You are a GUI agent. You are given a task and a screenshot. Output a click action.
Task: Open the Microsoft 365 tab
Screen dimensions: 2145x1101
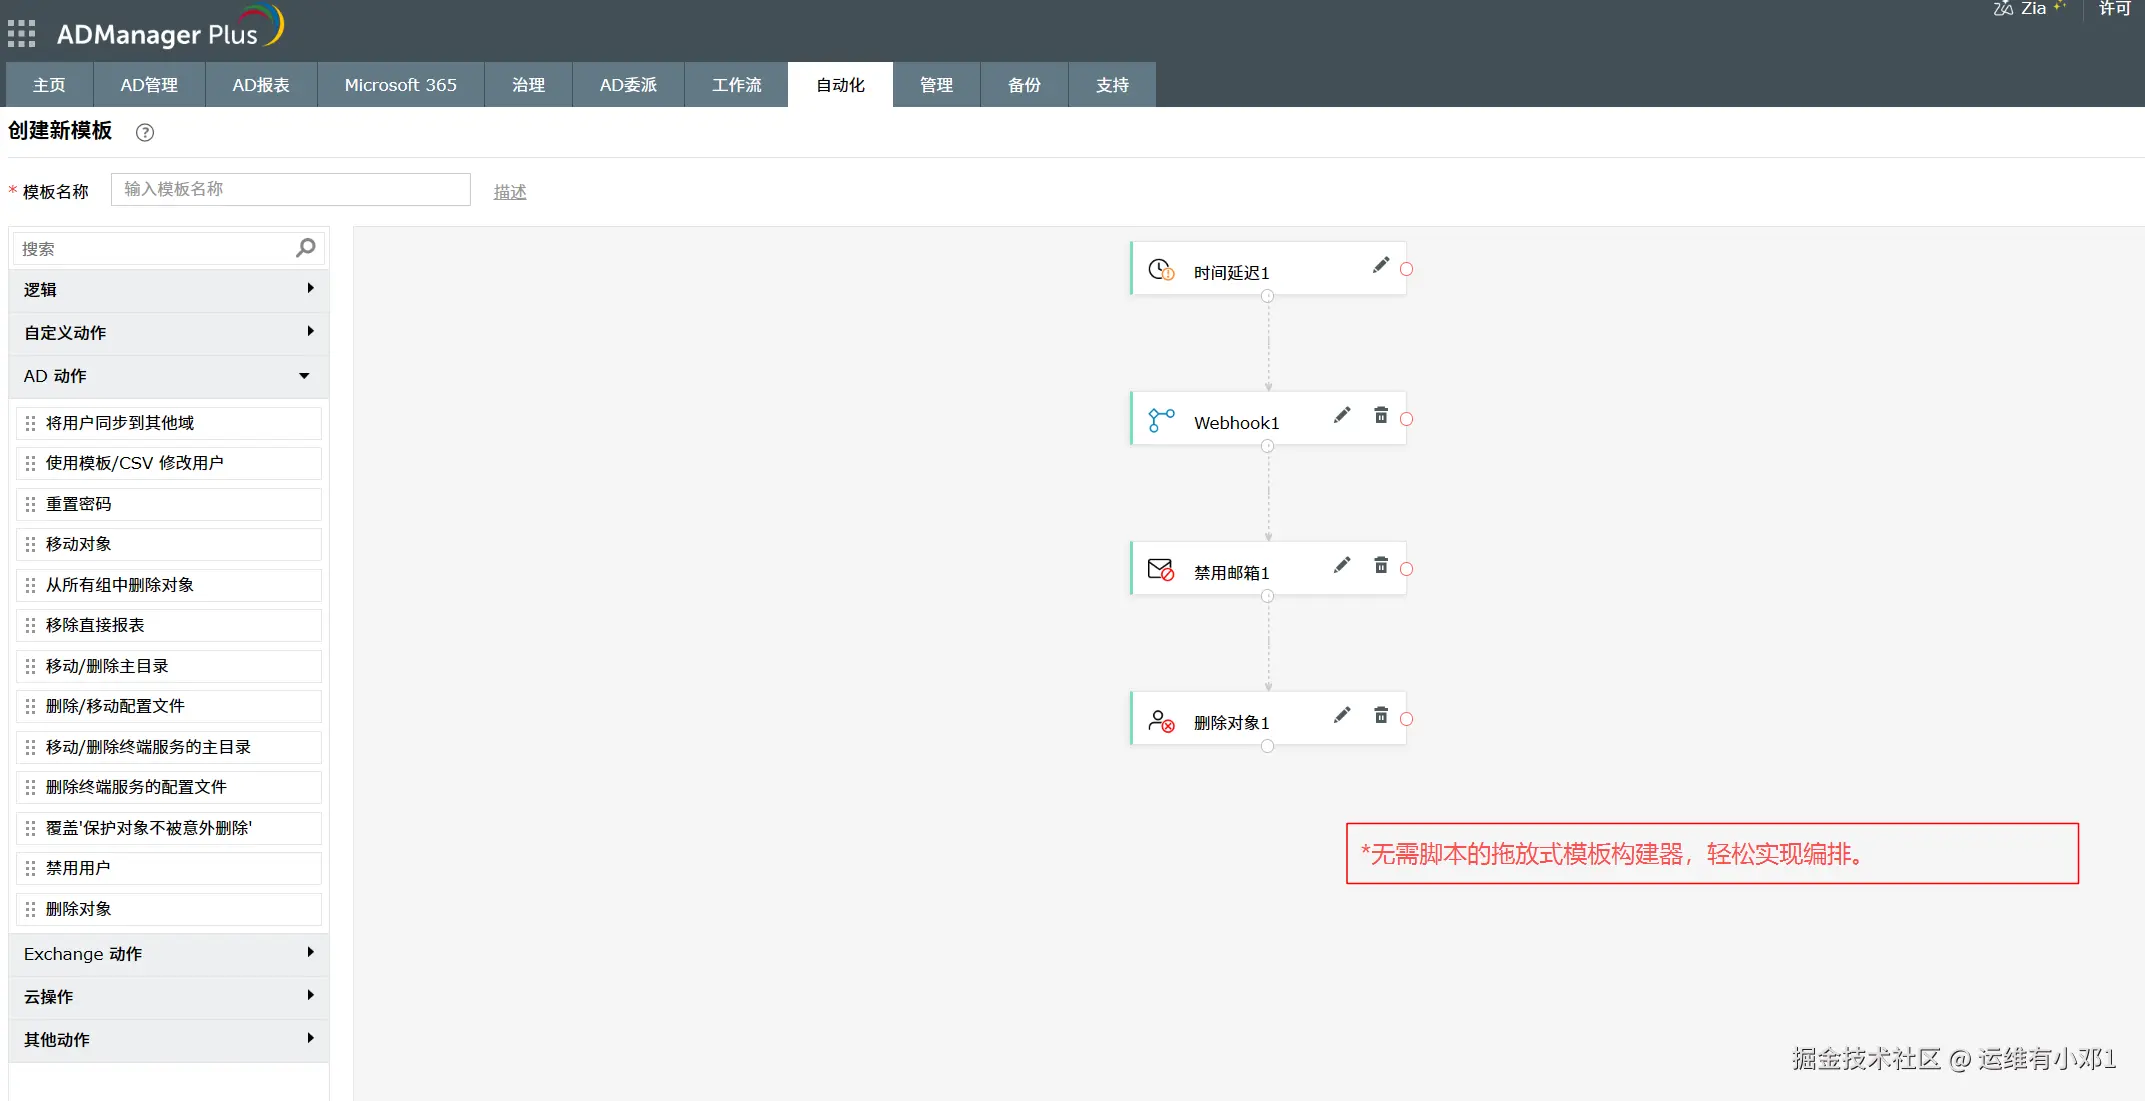pyautogui.click(x=400, y=85)
